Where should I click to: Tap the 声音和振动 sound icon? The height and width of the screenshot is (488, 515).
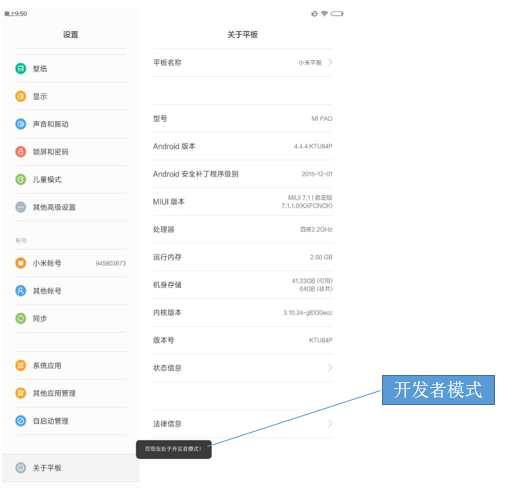pyautogui.click(x=21, y=124)
